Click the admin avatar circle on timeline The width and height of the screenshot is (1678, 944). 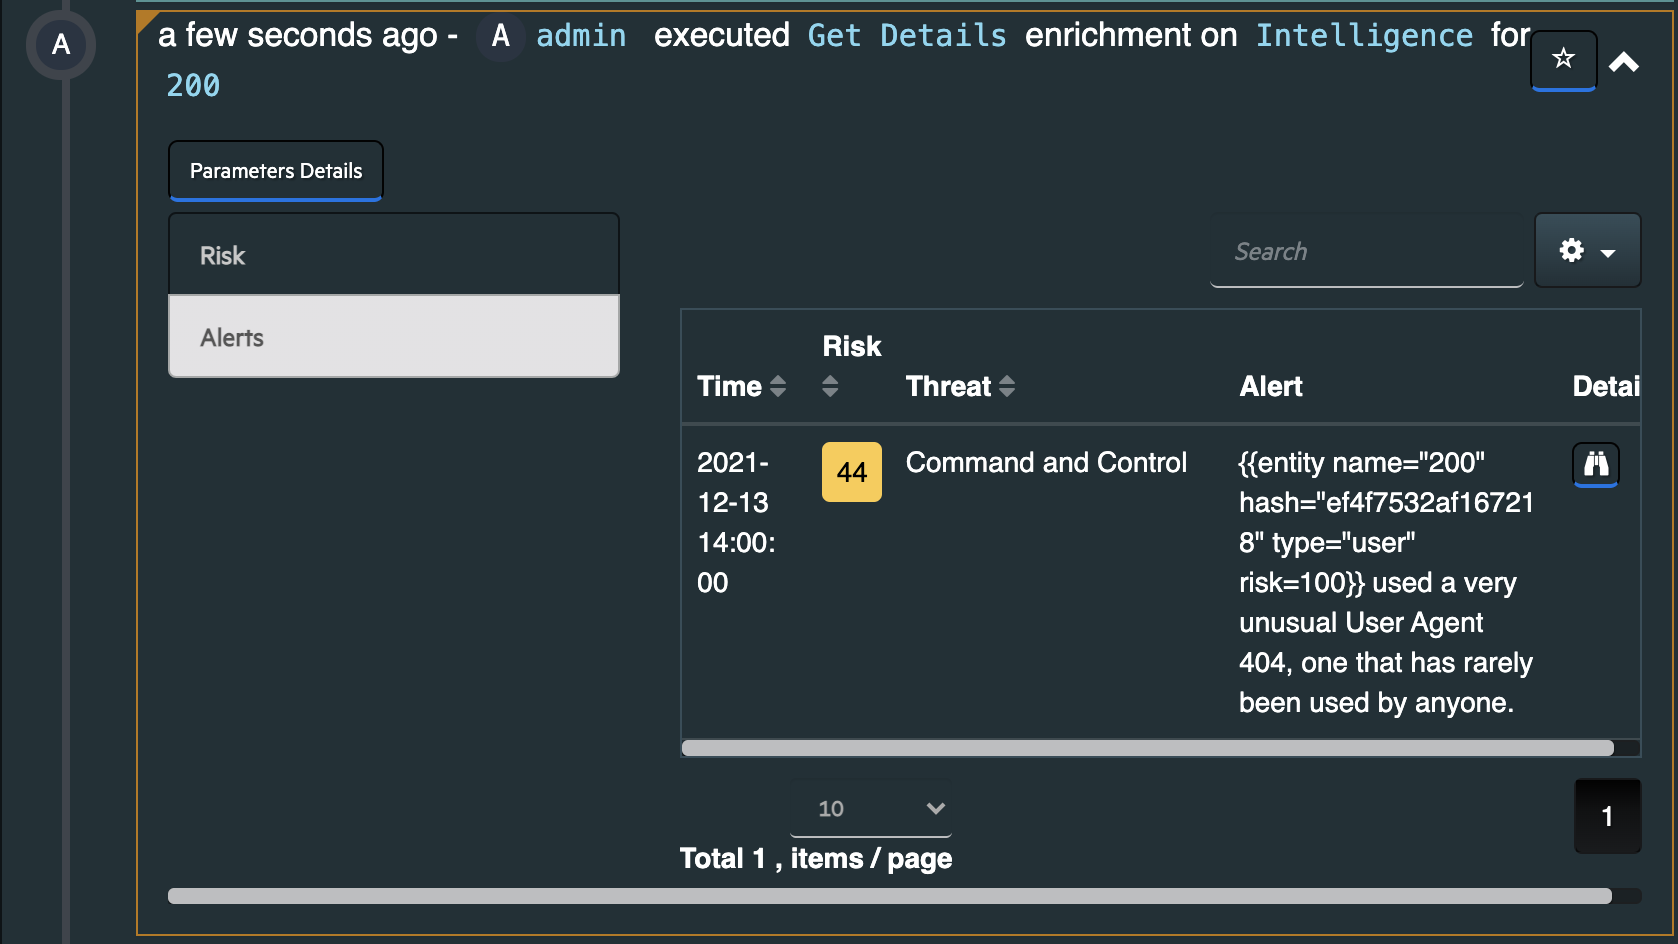(61, 44)
